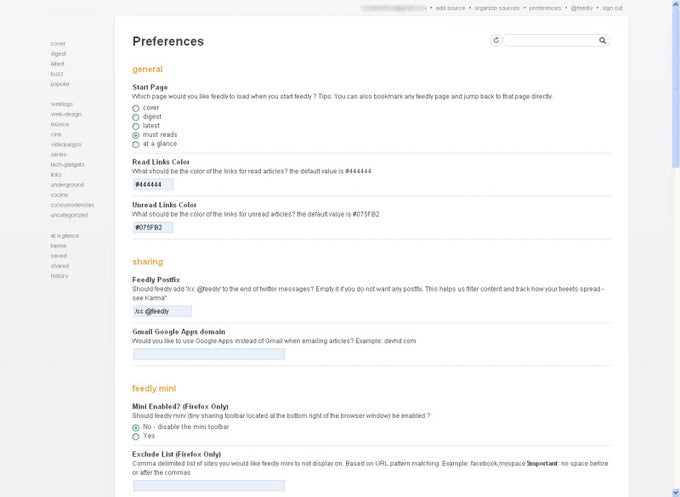Click the Read Links Color field
Viewport: 680px width, 497px height.
(153, 184)
